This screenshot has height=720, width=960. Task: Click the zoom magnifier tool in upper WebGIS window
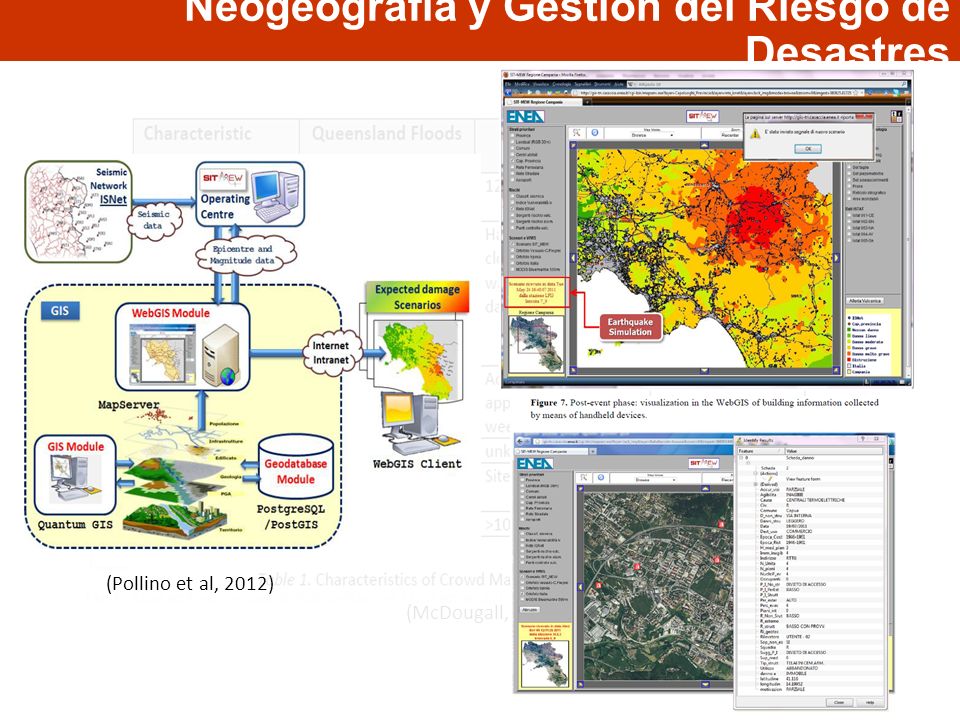tap(577, 133)
